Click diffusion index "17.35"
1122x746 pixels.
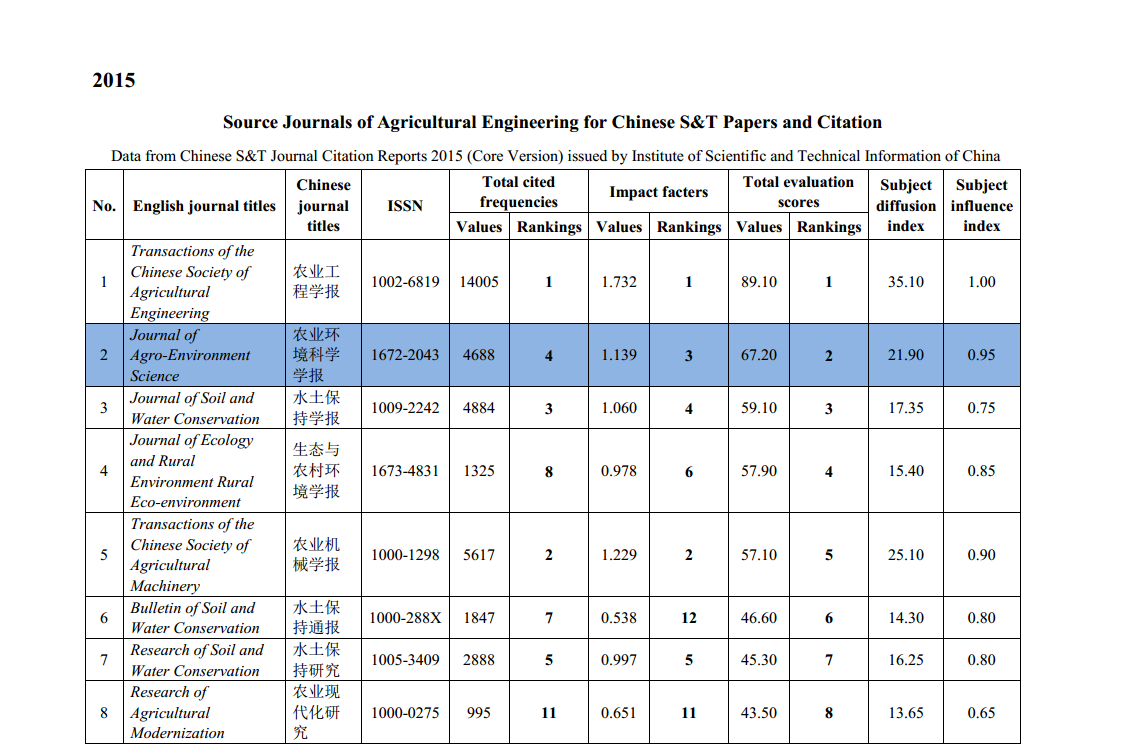pos(906,408)
